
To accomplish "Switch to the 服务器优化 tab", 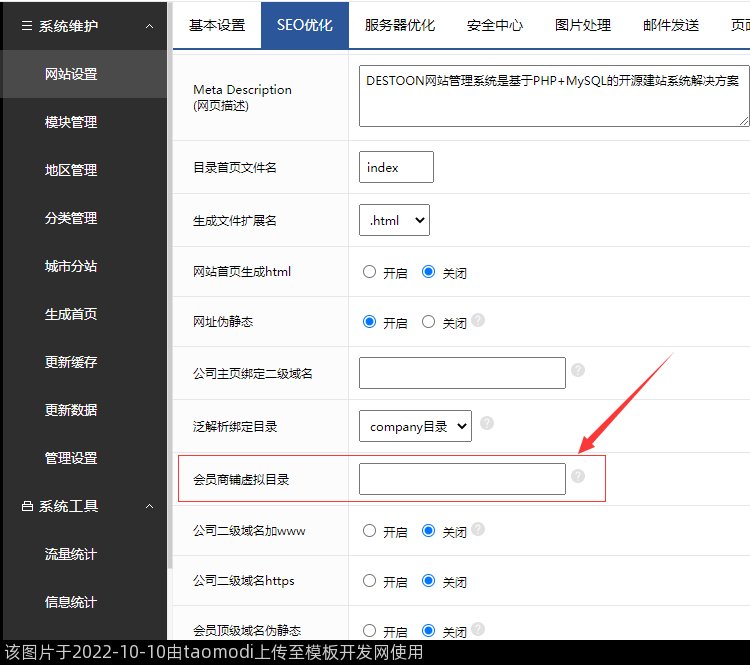I will click(400, 25).
